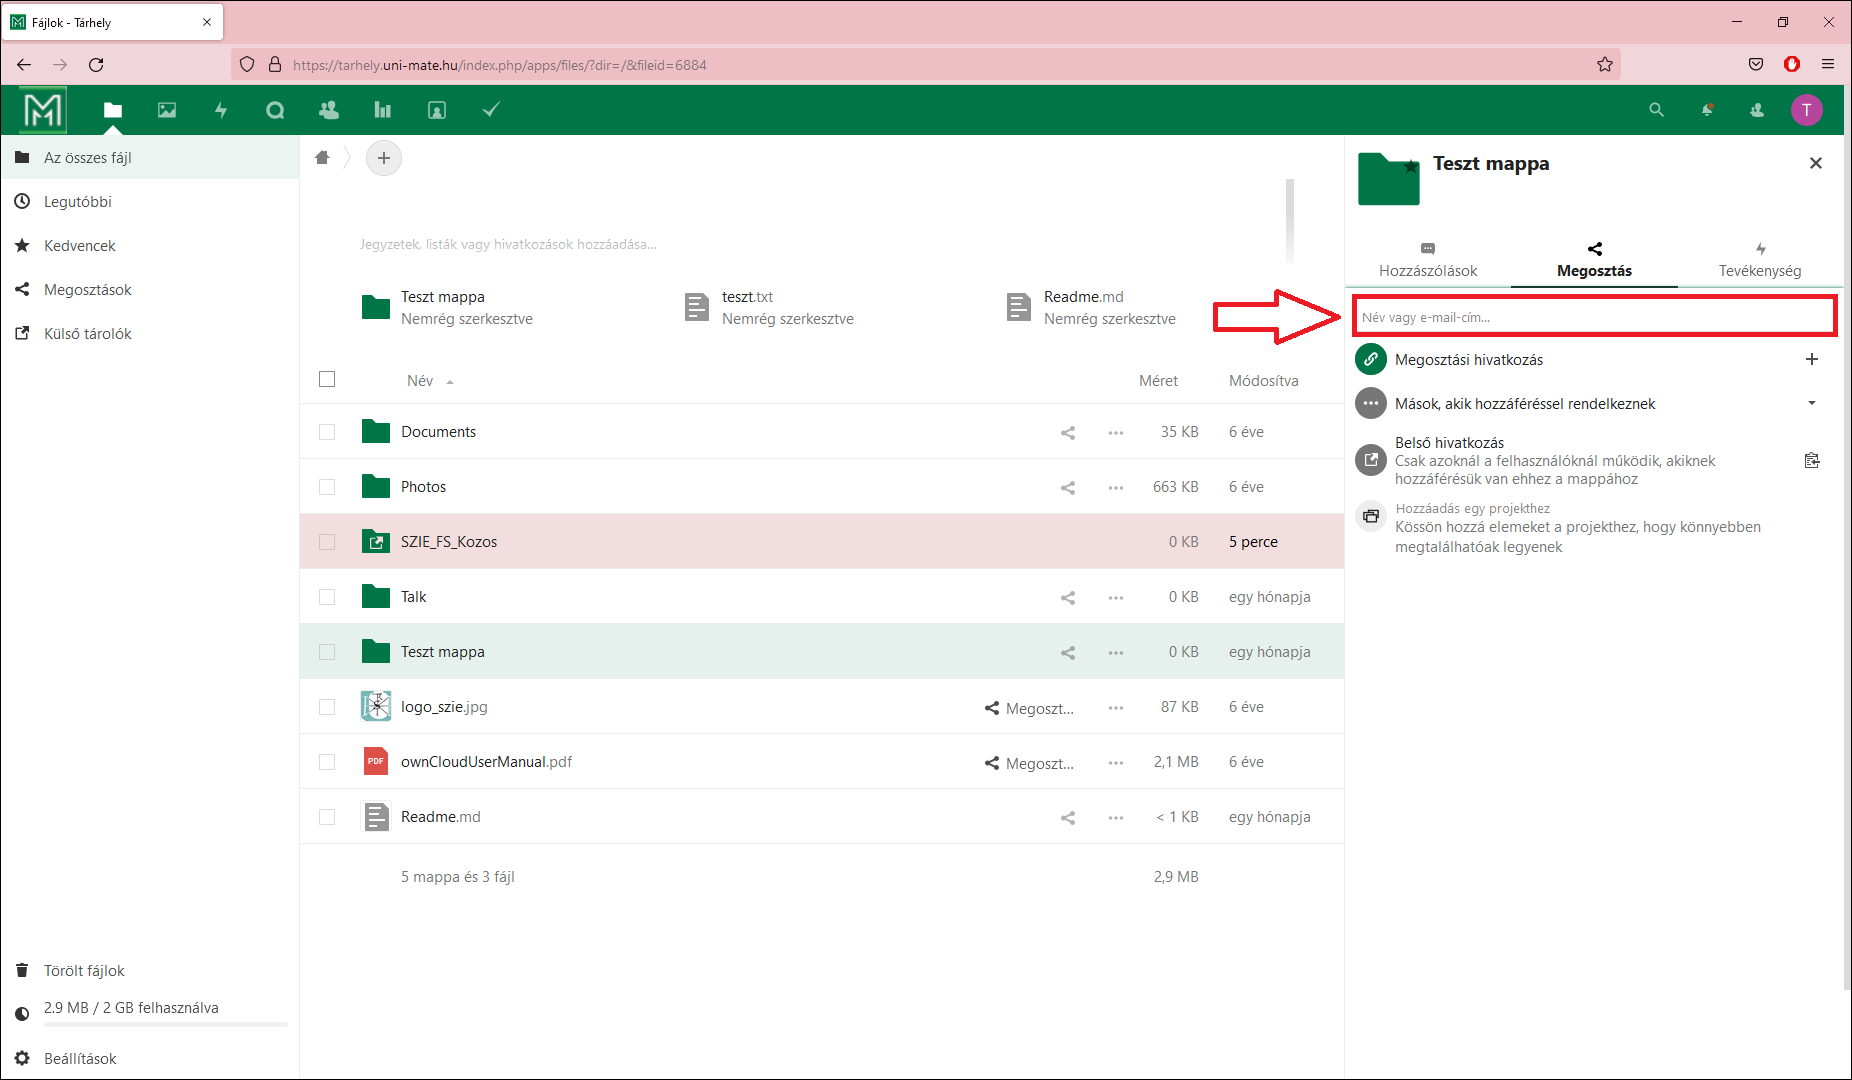Open the new item plus button in breadcrumb
The width and height of the screenshot is (1852, 1080).
[384, 158]
